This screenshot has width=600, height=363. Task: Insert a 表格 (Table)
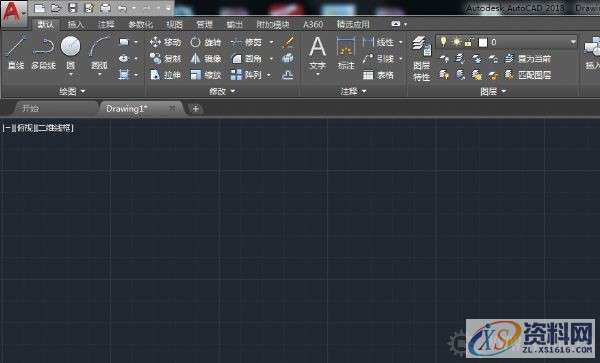click(x=378, y=75)
